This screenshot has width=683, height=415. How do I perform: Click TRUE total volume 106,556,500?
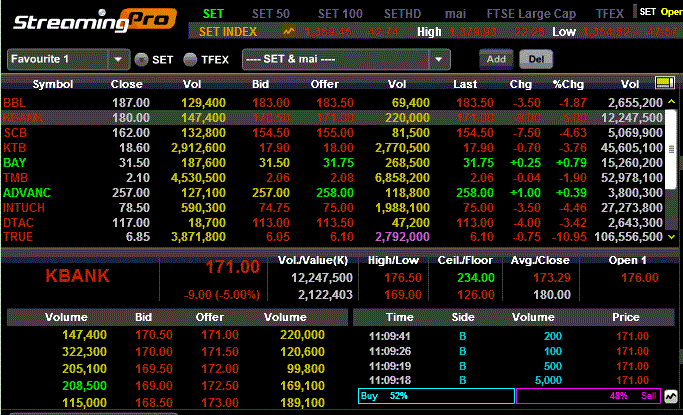point(628,237)
